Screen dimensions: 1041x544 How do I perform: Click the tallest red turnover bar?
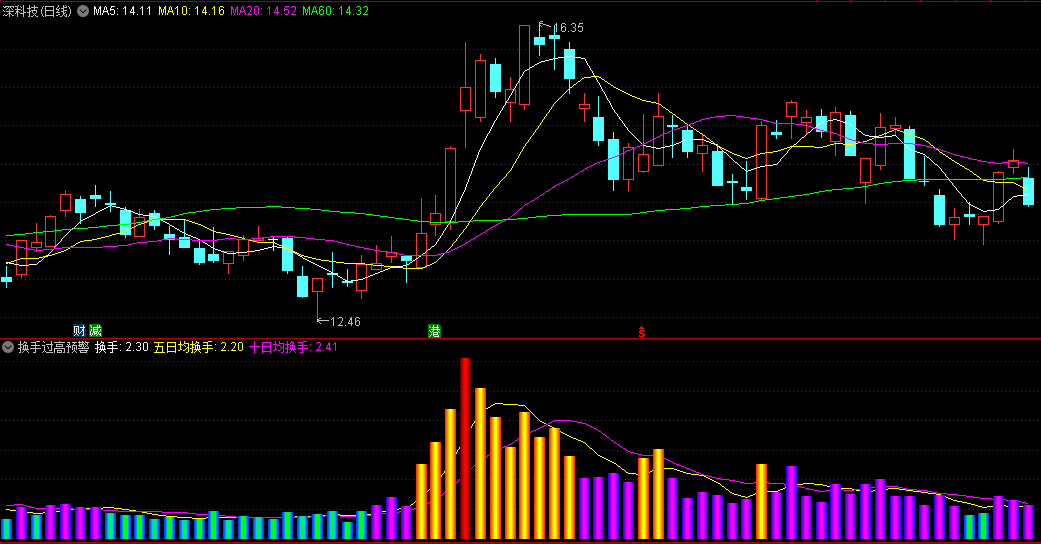click(465, 448)
